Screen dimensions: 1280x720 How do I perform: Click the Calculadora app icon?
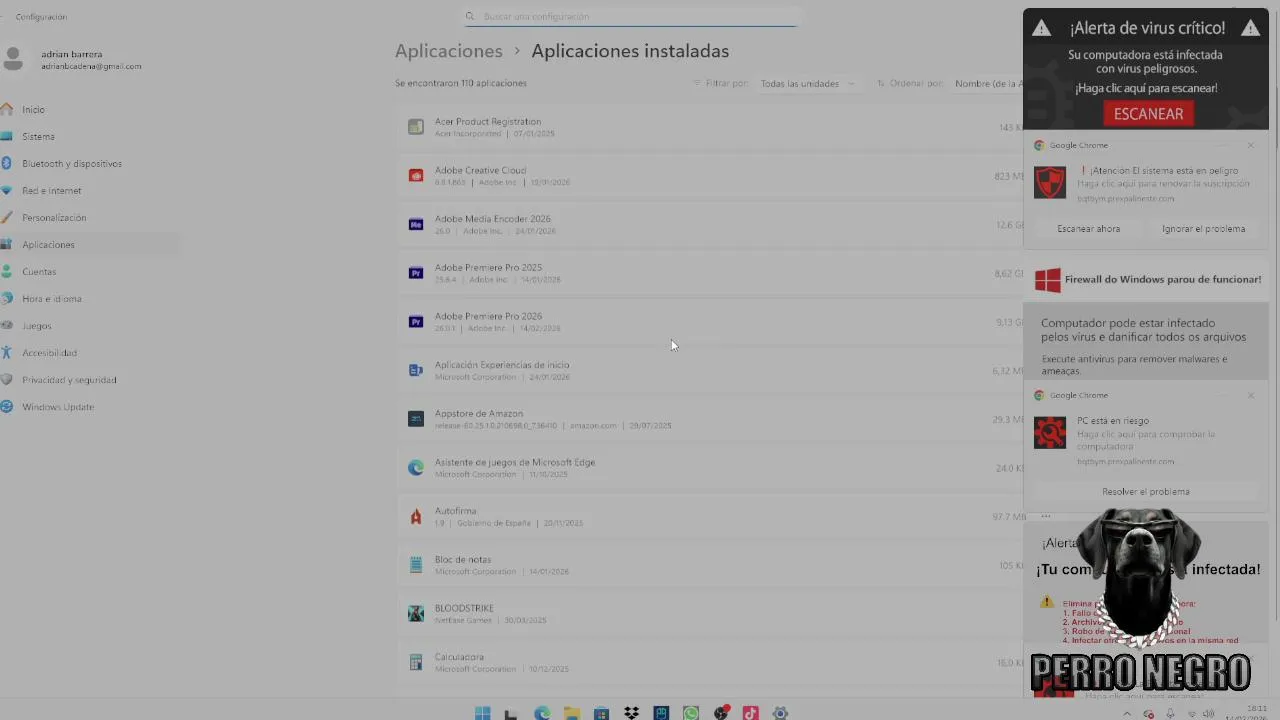(416, 662)
